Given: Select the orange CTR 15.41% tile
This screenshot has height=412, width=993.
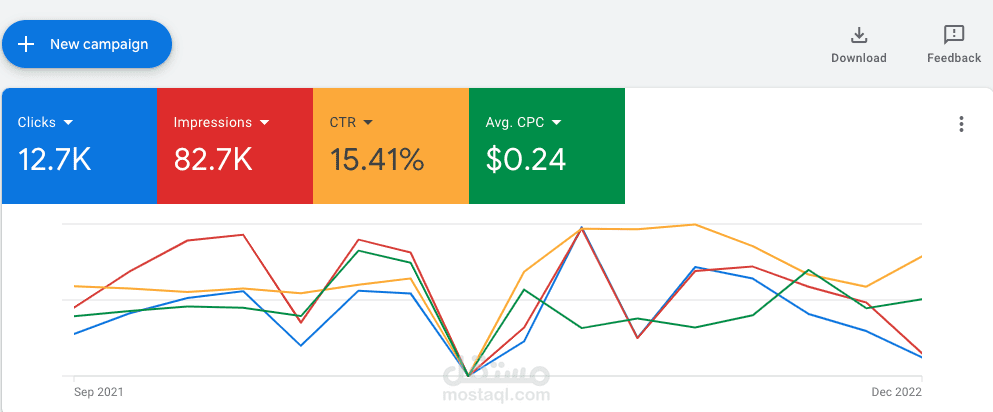Looking at the screenshot, I should coord(391,146).
